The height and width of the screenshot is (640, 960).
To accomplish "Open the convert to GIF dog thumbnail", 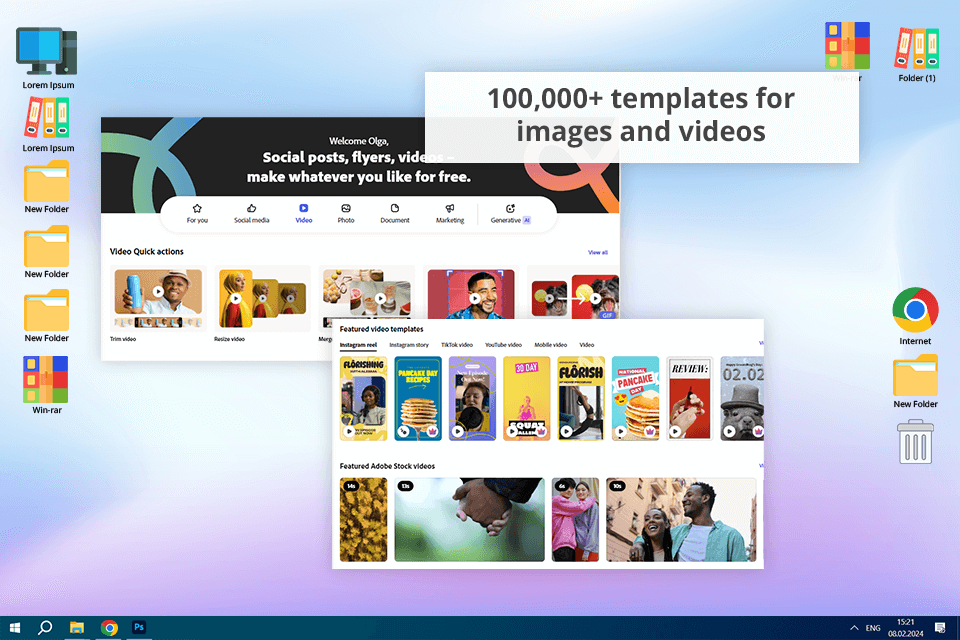I will [x=575, y=296].
